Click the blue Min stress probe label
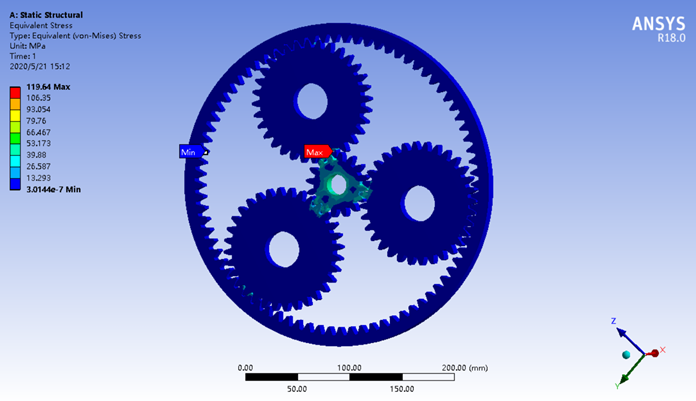 (x=188, y=152)
